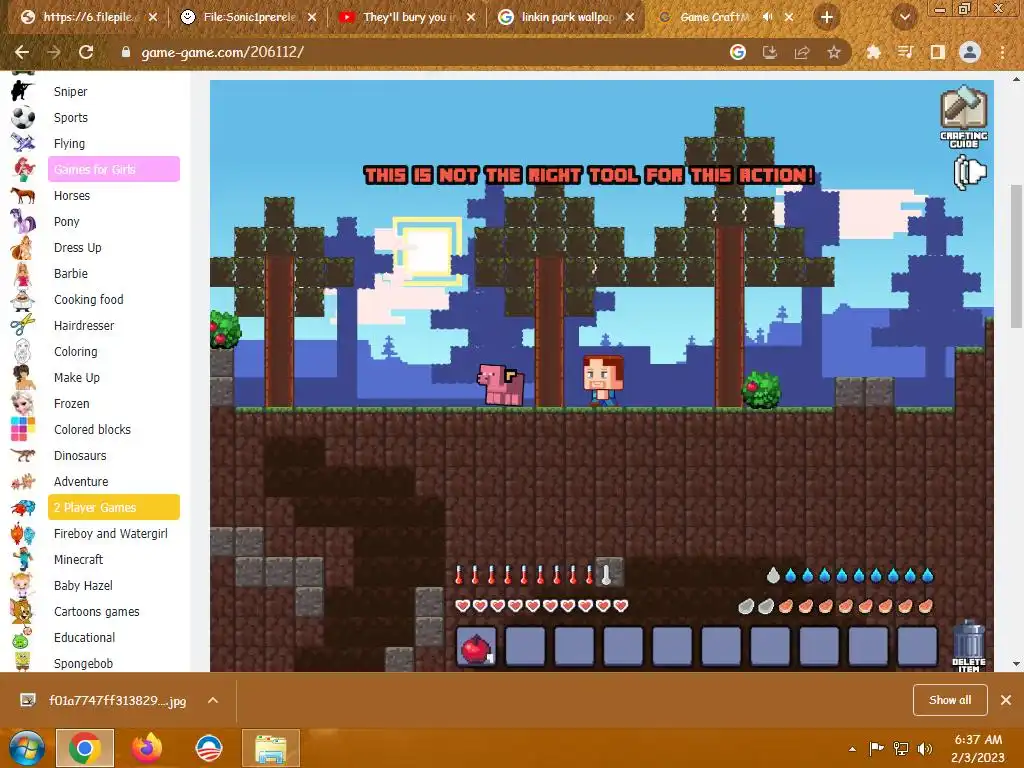This screenshot has width=1024, height=768.
Task: Open the Sports games category
Action: (x=71, y=118)
